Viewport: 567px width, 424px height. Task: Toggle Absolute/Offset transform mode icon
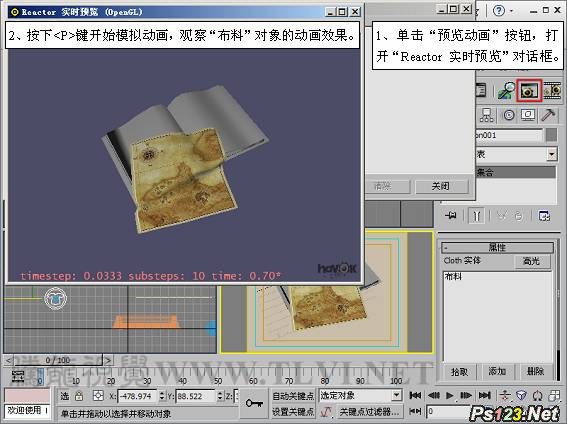tap(98, 396)
